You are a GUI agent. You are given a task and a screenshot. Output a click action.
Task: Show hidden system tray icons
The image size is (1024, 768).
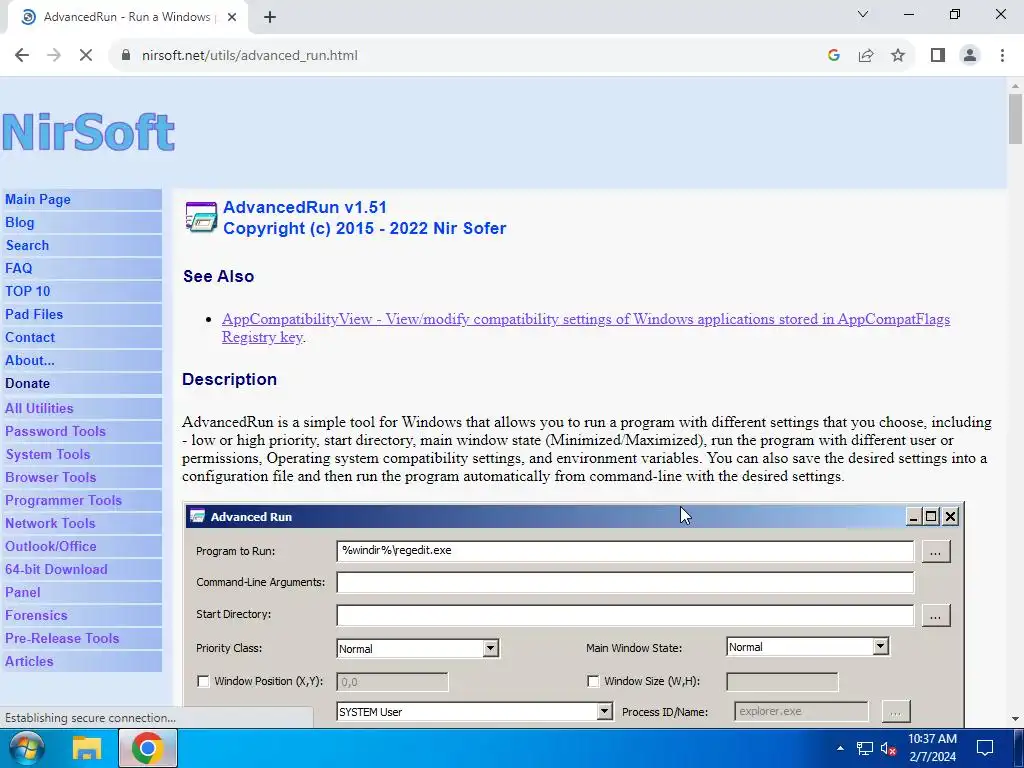coord(840,748)
